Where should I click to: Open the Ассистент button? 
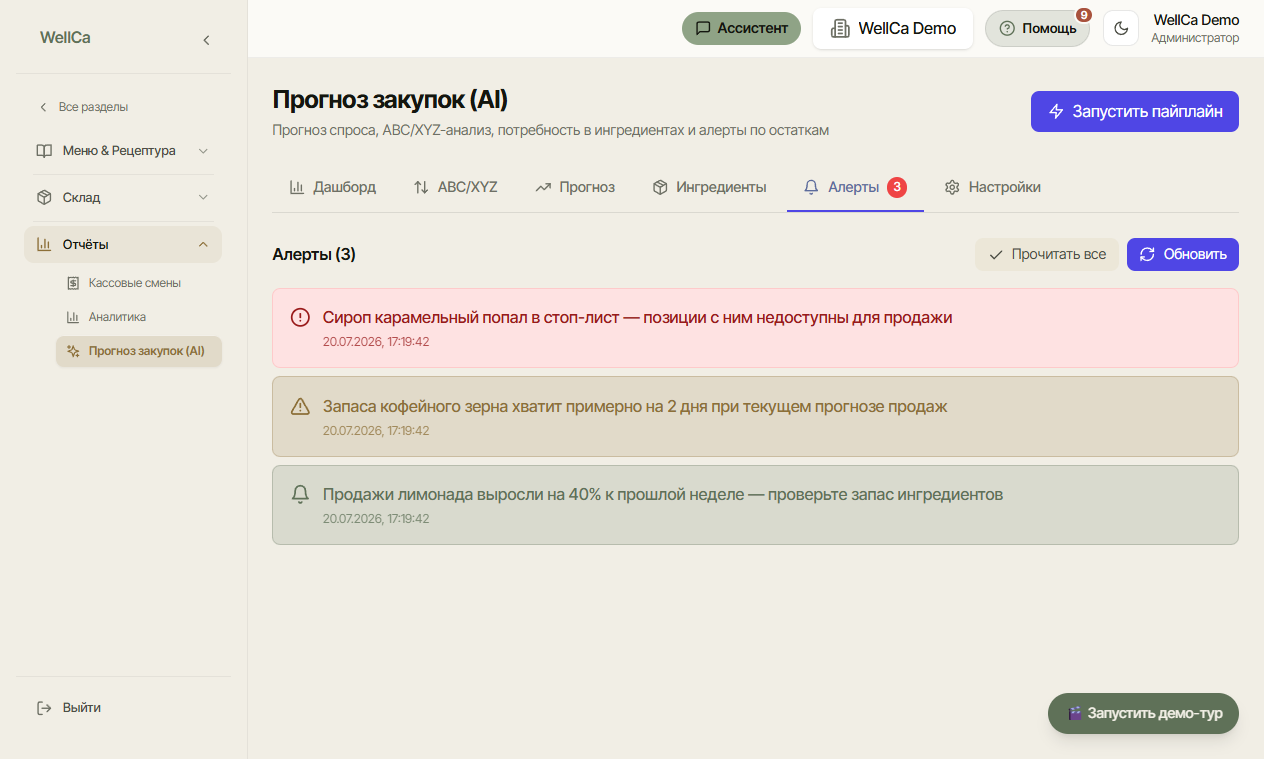click(x=742, y=28)
